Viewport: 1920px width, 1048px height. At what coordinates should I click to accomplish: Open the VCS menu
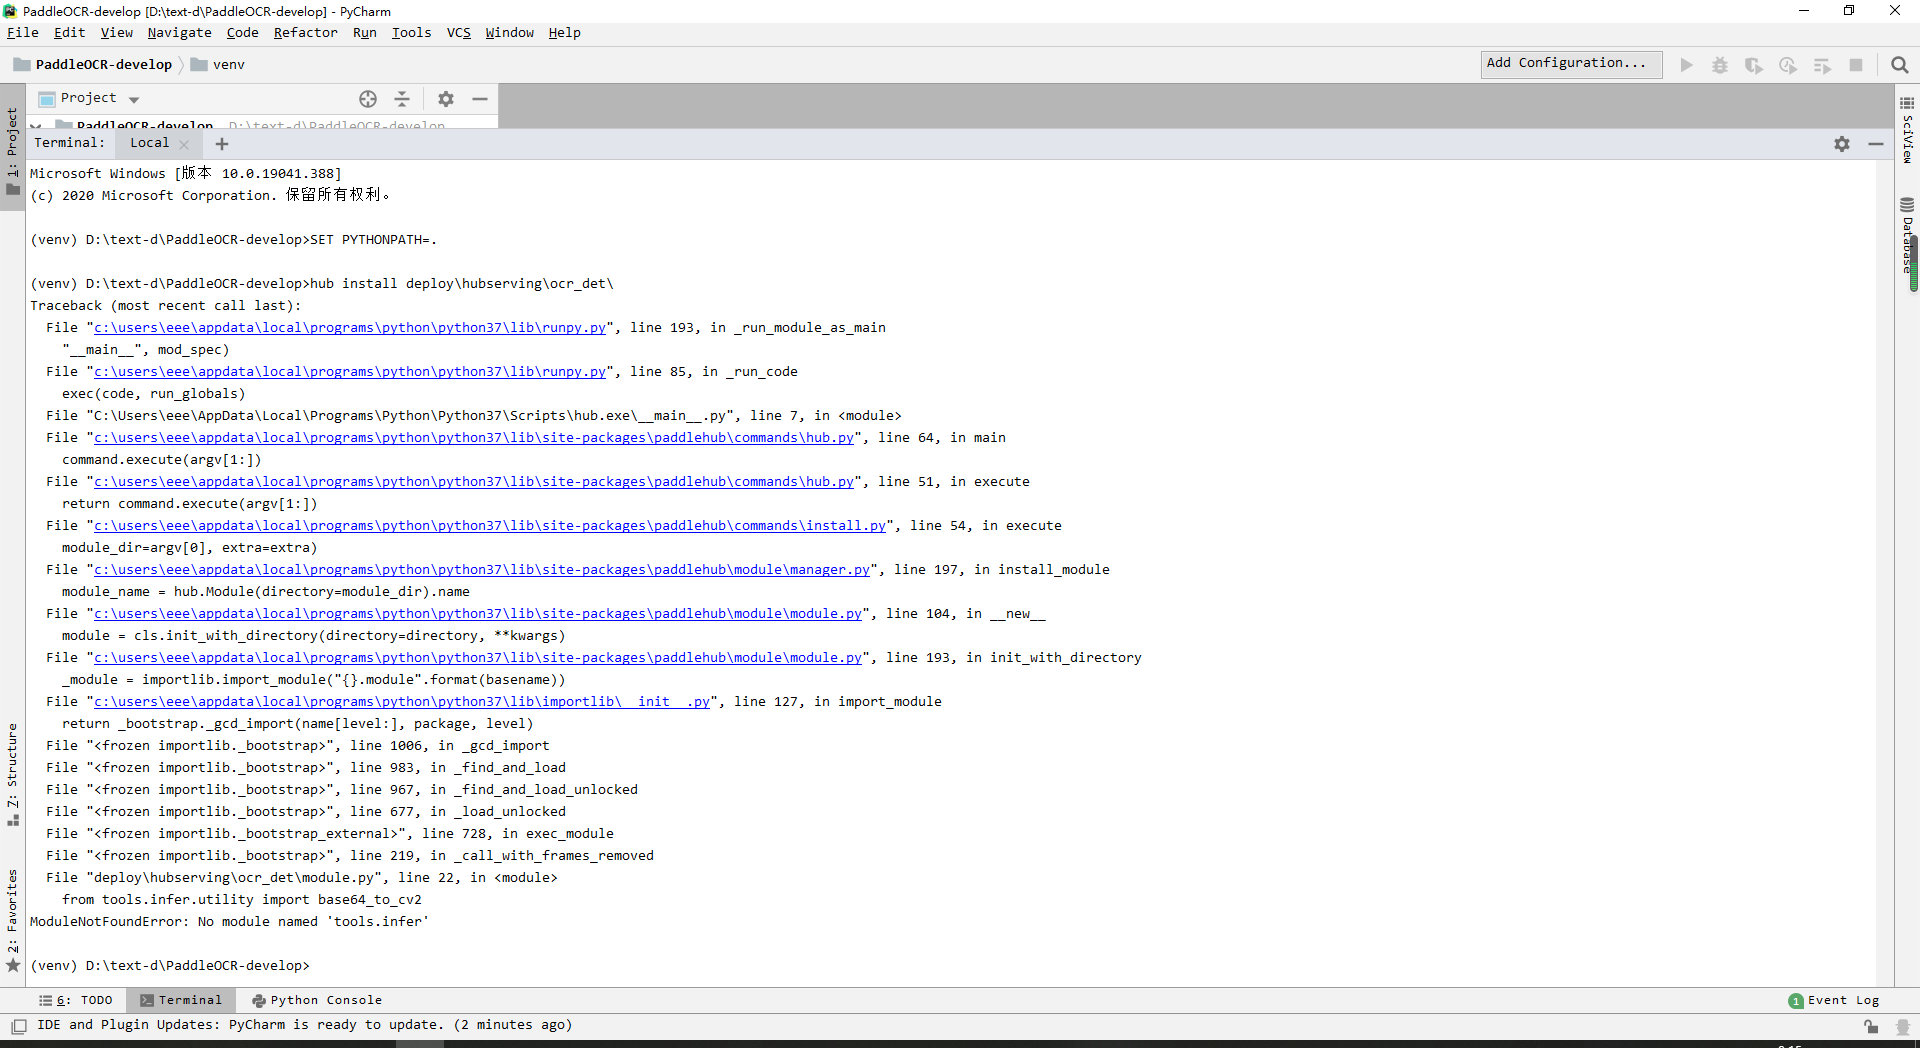pyautogui.click(x=458, y=32)
